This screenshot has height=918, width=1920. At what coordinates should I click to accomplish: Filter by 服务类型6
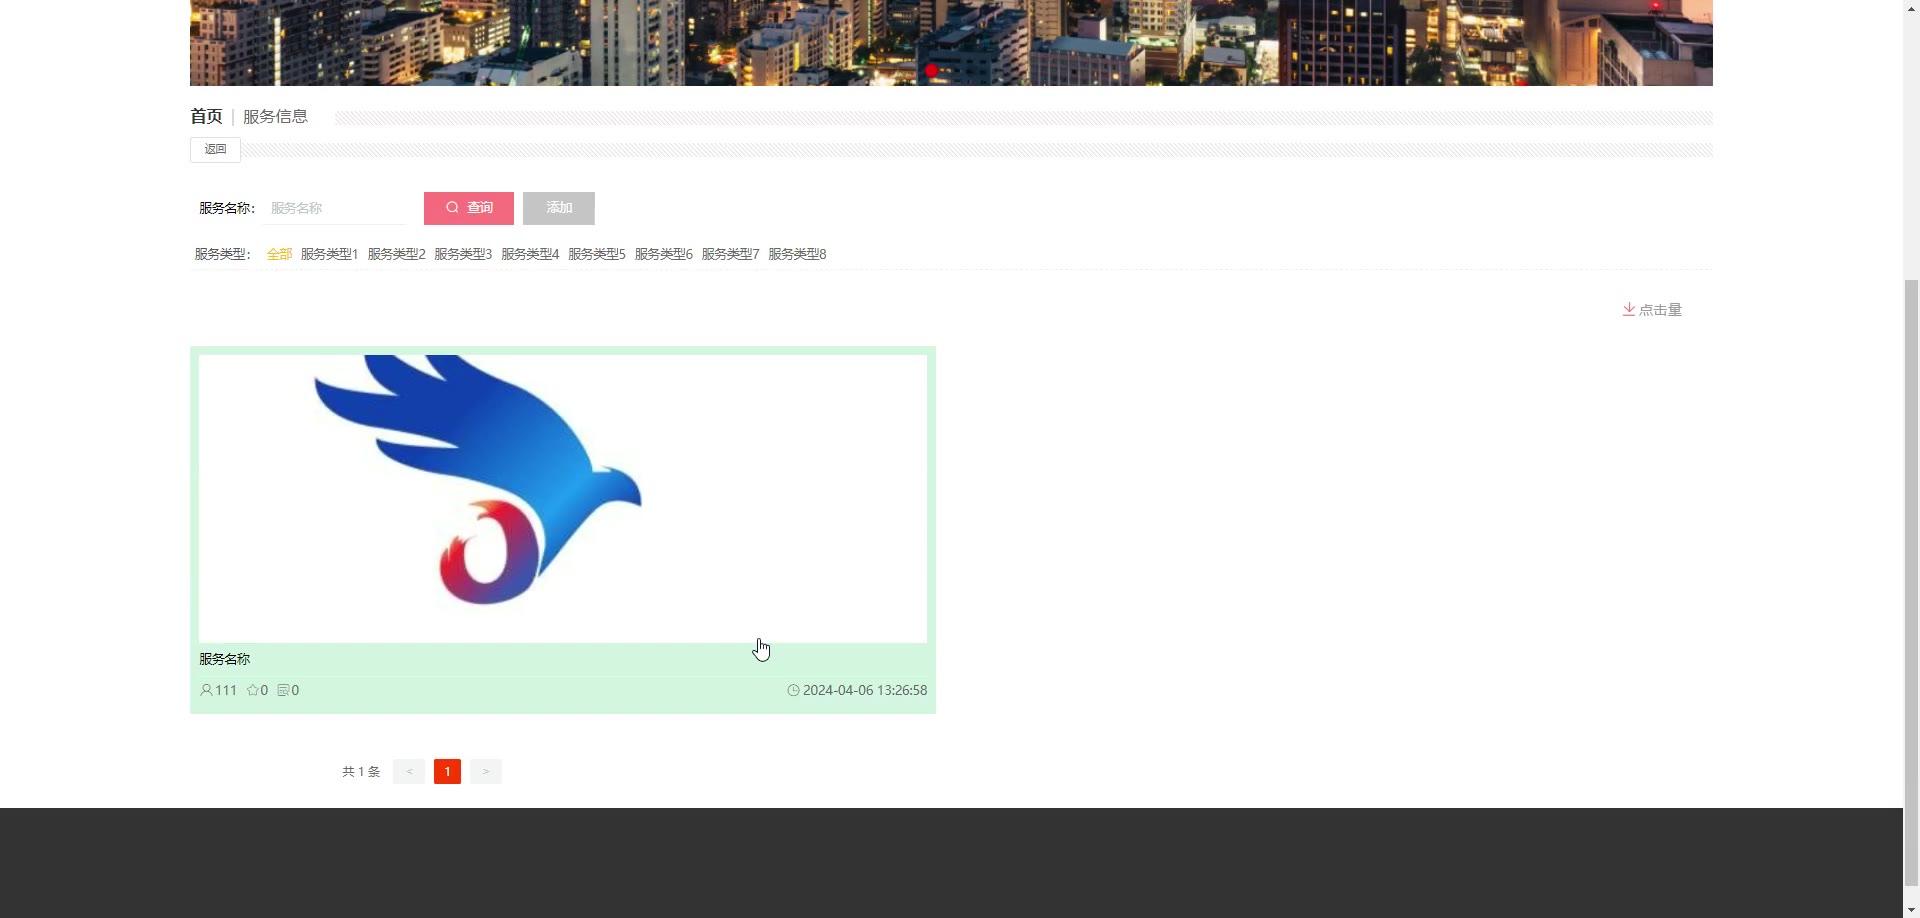click(664, 254)
